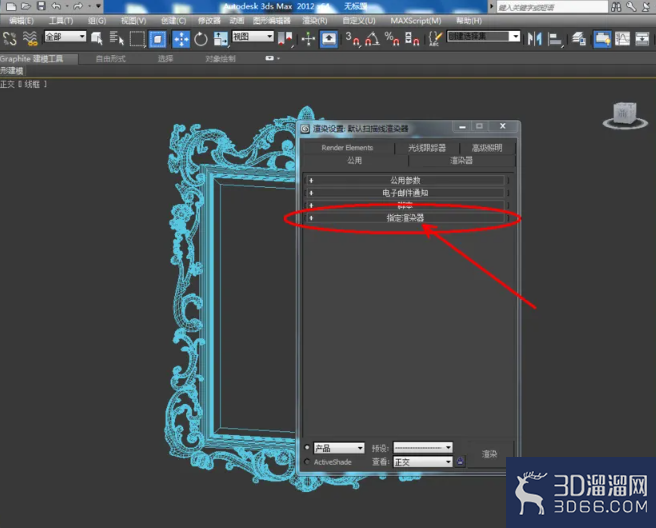
Task: Click the 渲染 render button
Action: tap(489, 454)
